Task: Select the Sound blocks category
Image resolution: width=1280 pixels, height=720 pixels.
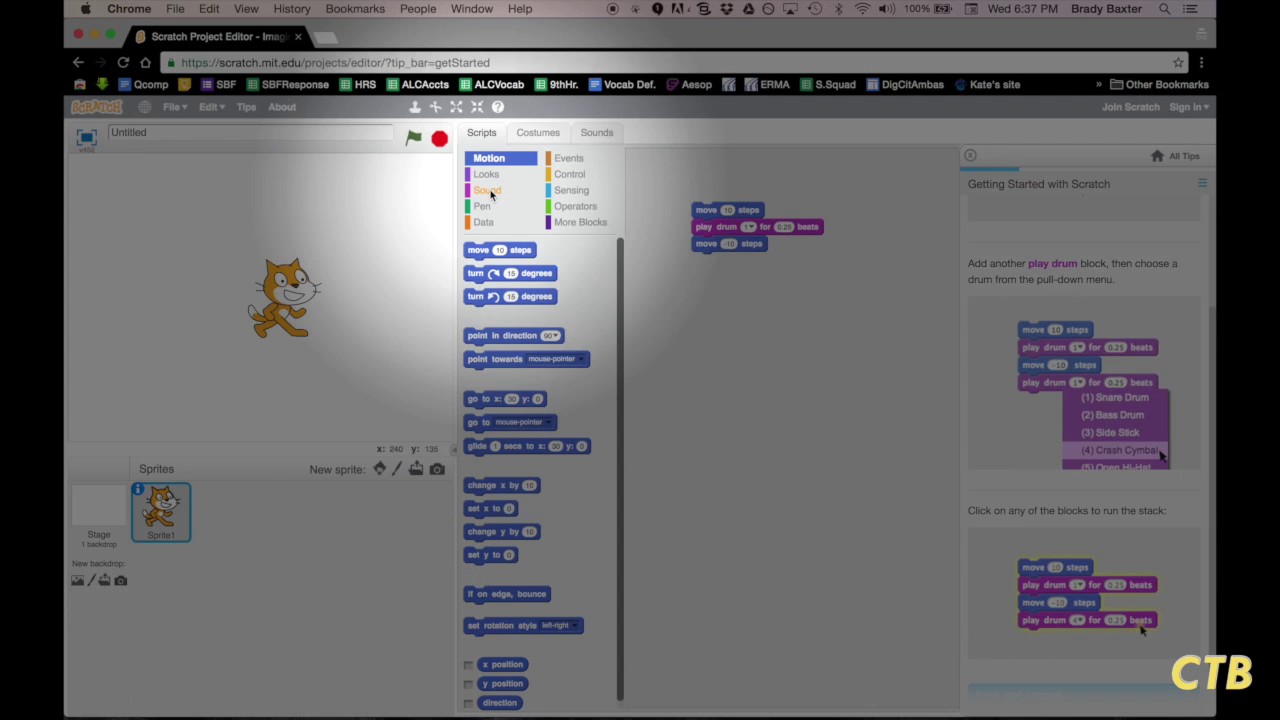Action: [487, 190]
